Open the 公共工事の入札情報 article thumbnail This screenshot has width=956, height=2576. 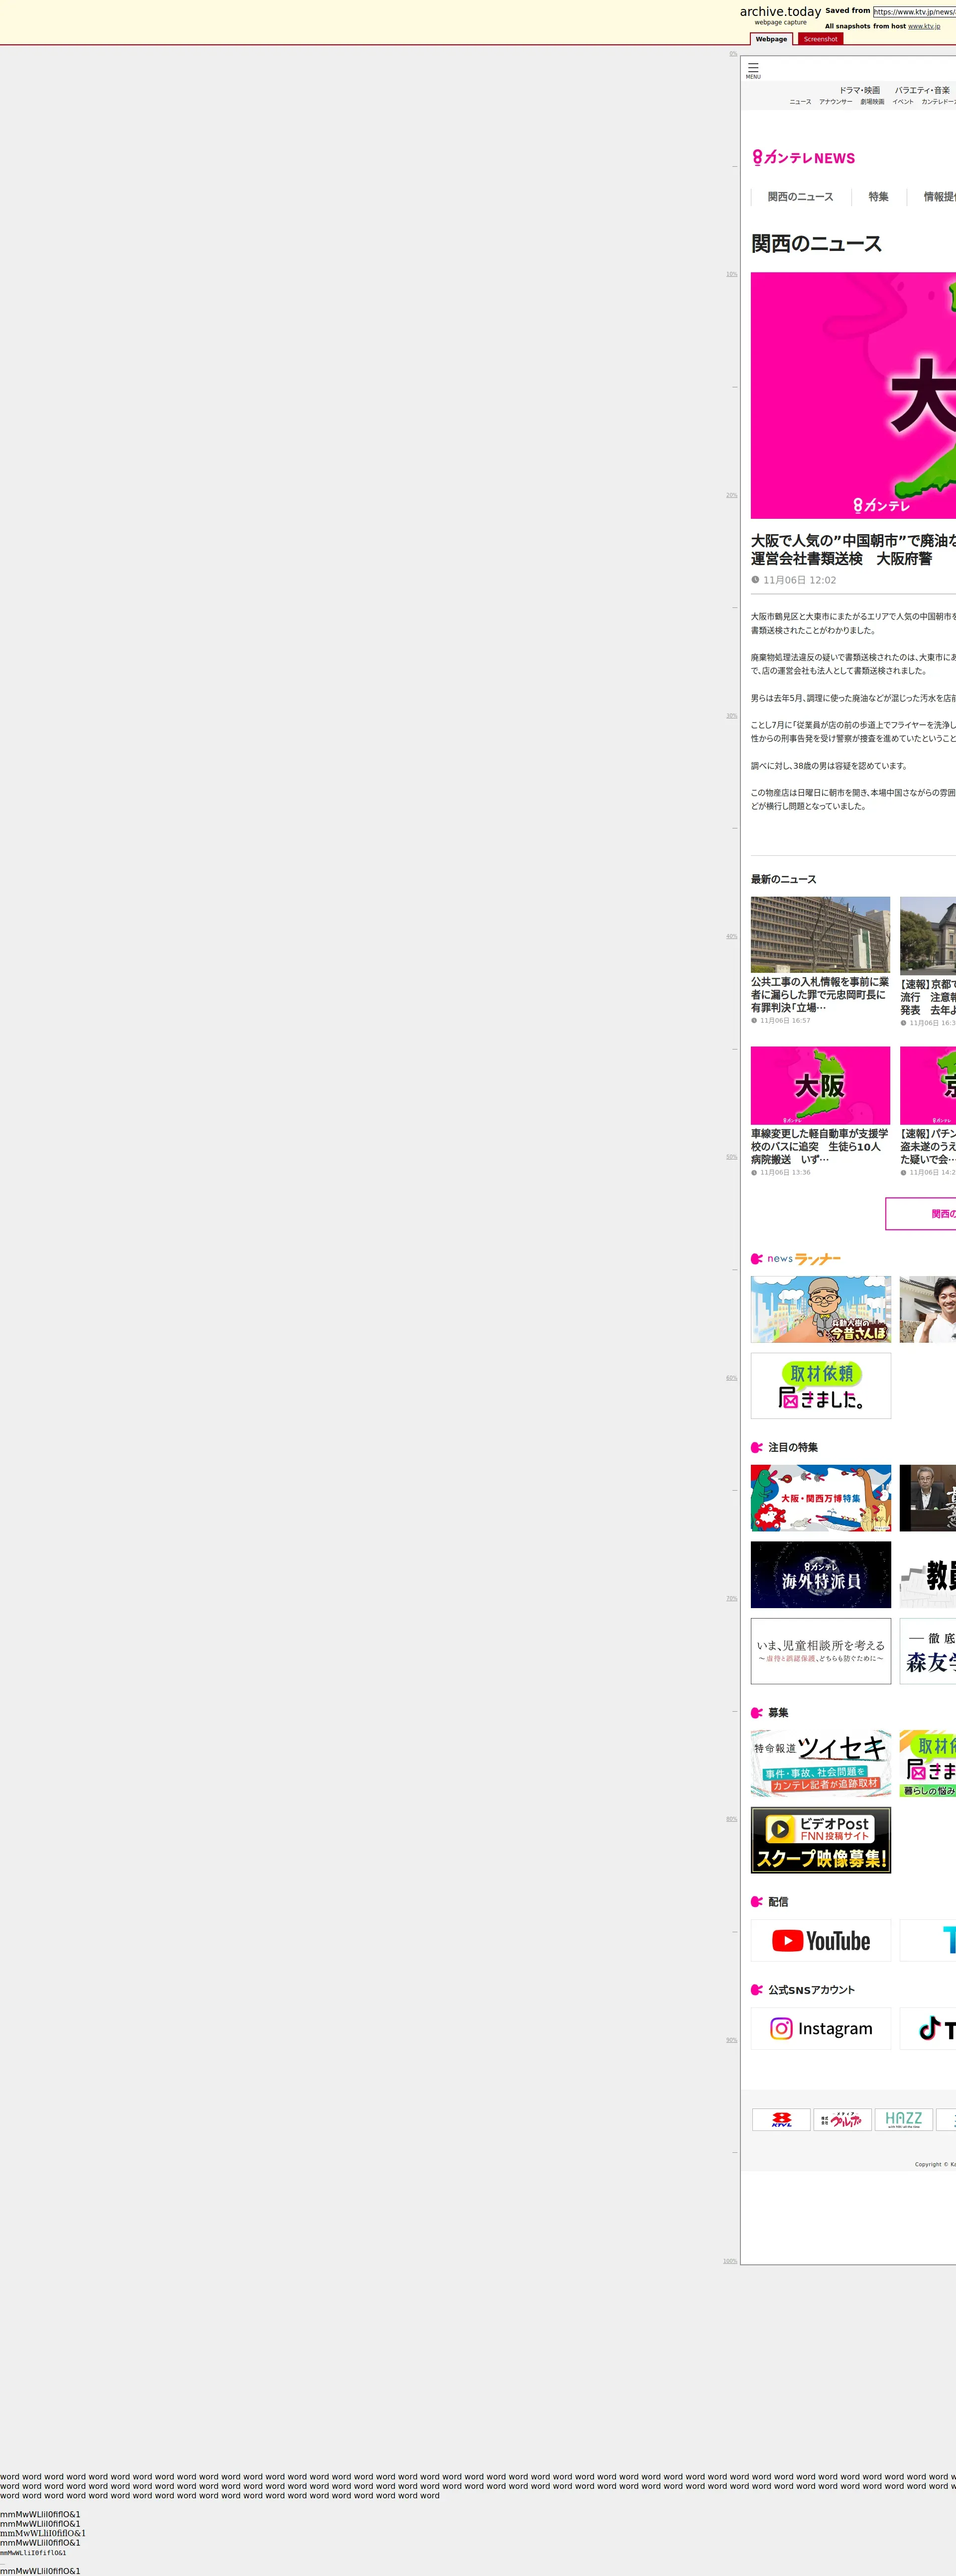tap(820, 934)
